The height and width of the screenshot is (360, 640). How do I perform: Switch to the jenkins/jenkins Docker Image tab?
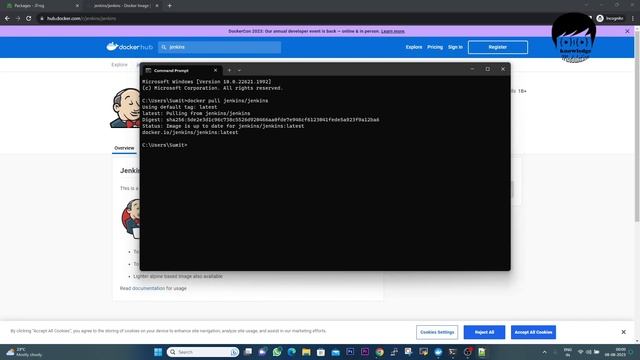tap(122, 6)
